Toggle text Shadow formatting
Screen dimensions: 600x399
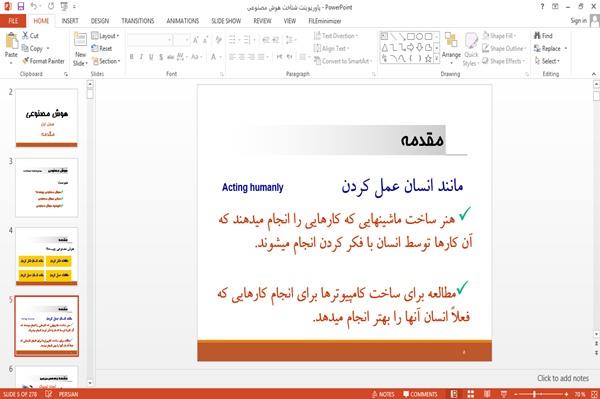tap(161, 57)
